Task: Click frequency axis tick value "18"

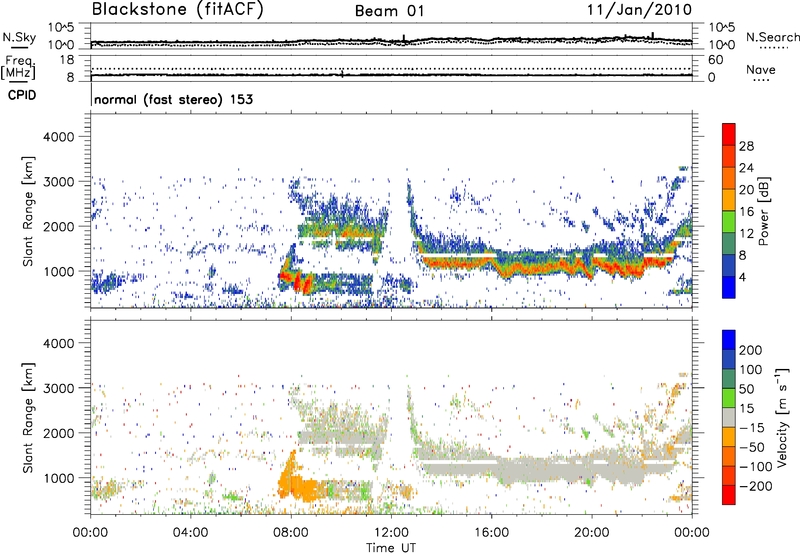Action: point(66,60)
